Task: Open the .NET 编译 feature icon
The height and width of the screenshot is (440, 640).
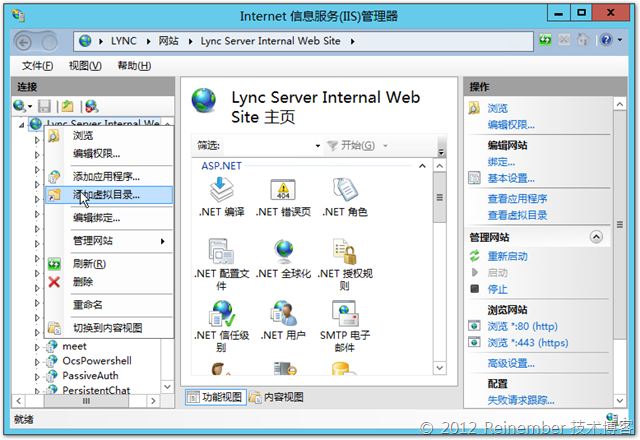Action: pos(222,190)
